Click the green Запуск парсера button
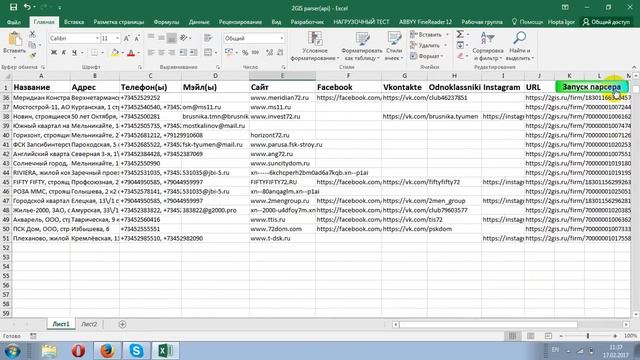This screenshot has height=360, width=640. point(592,87)
